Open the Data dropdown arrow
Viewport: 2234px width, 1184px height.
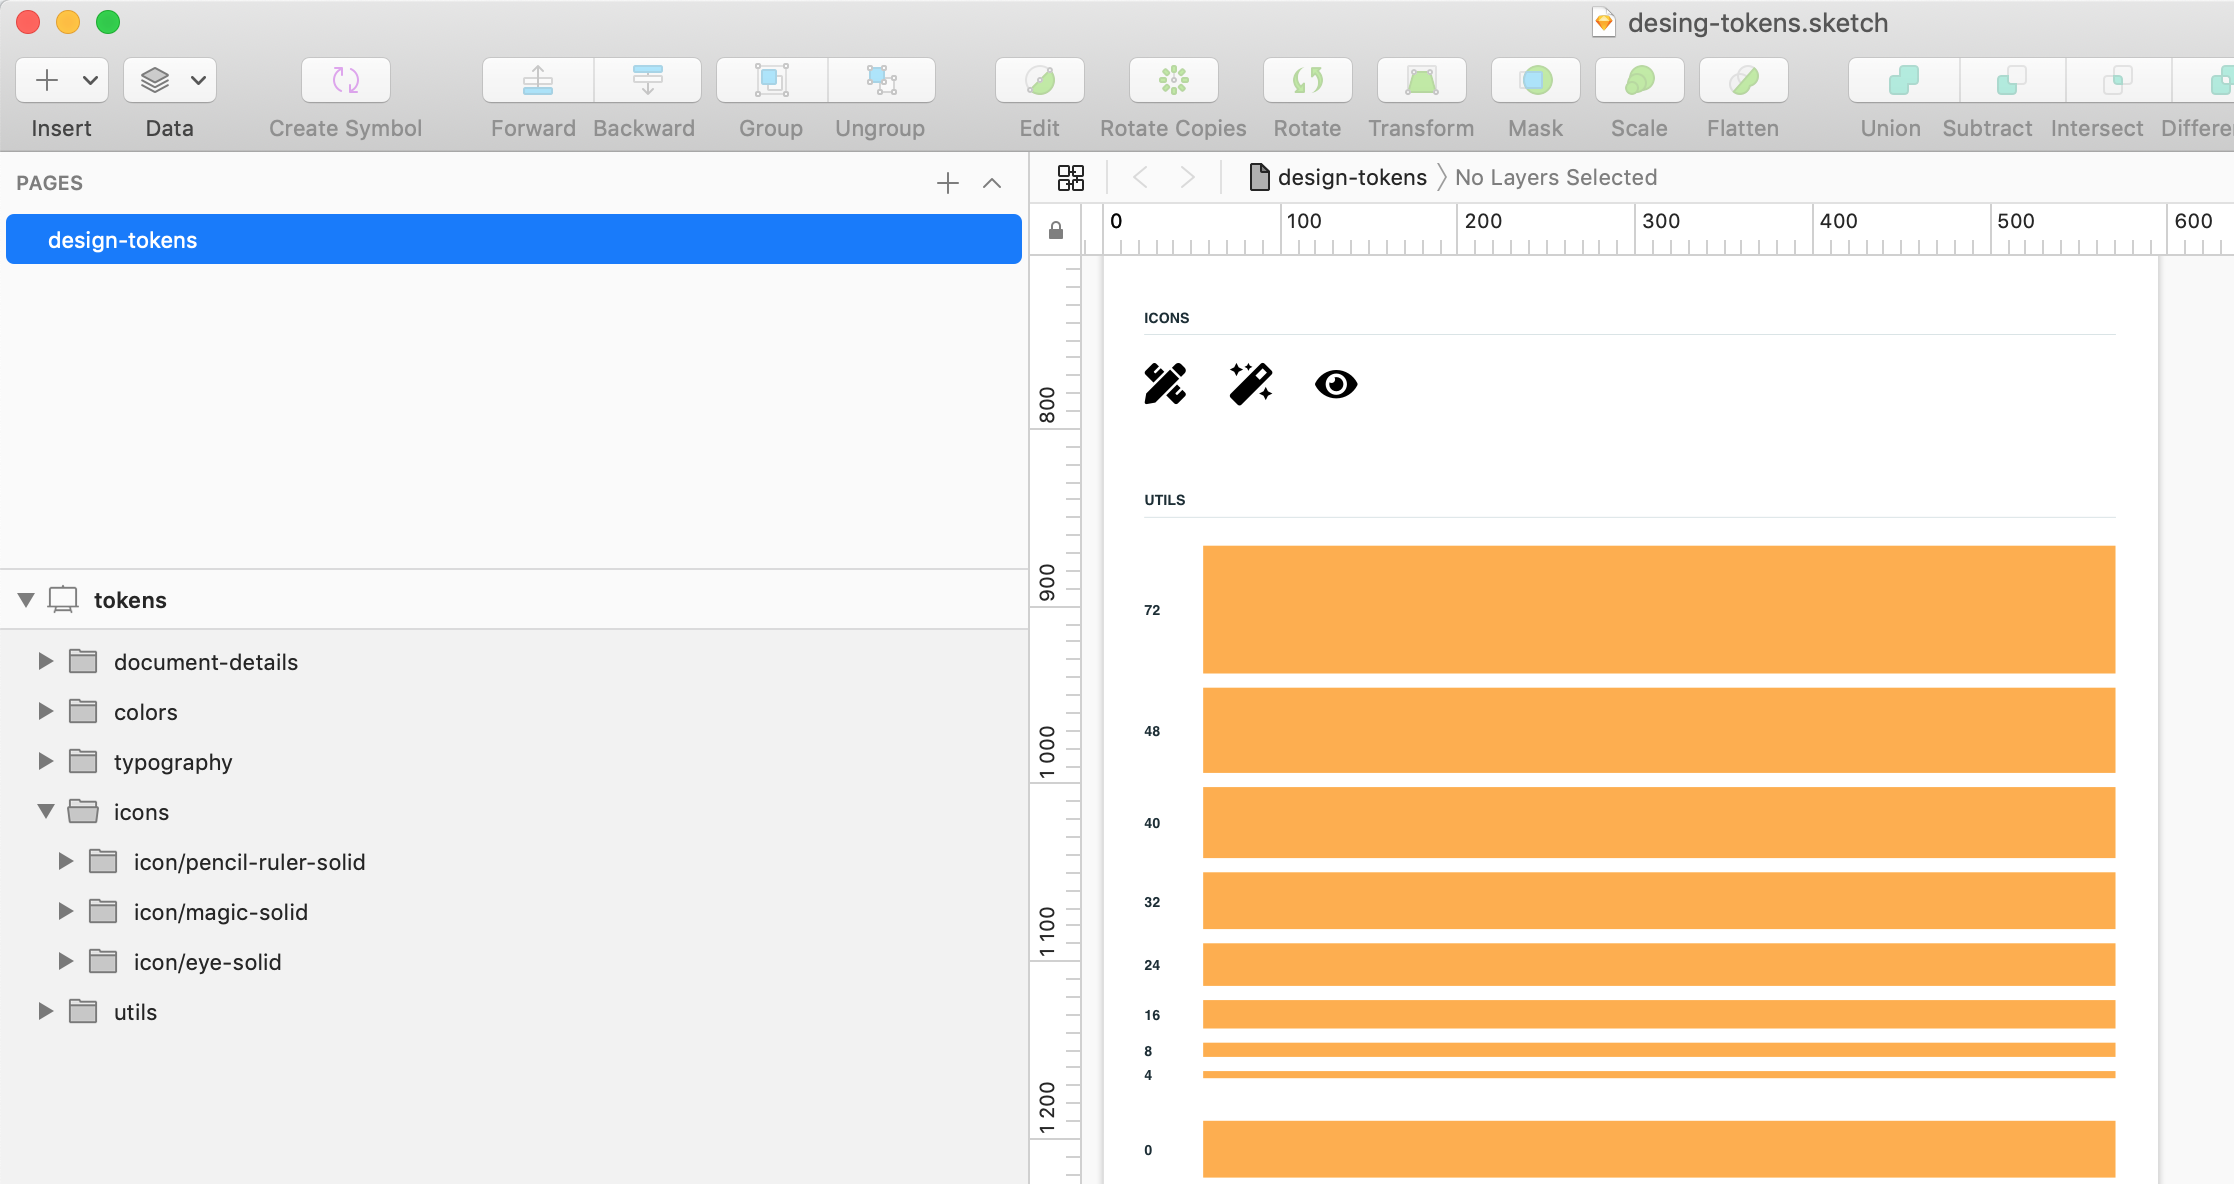(x=197, y=80)
